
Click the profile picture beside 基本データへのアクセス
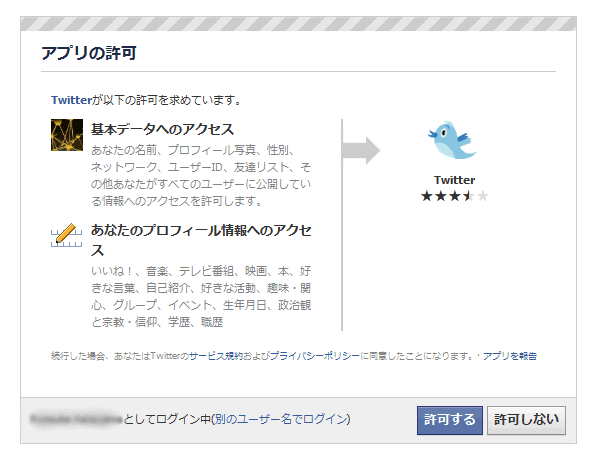click(67, 135)
